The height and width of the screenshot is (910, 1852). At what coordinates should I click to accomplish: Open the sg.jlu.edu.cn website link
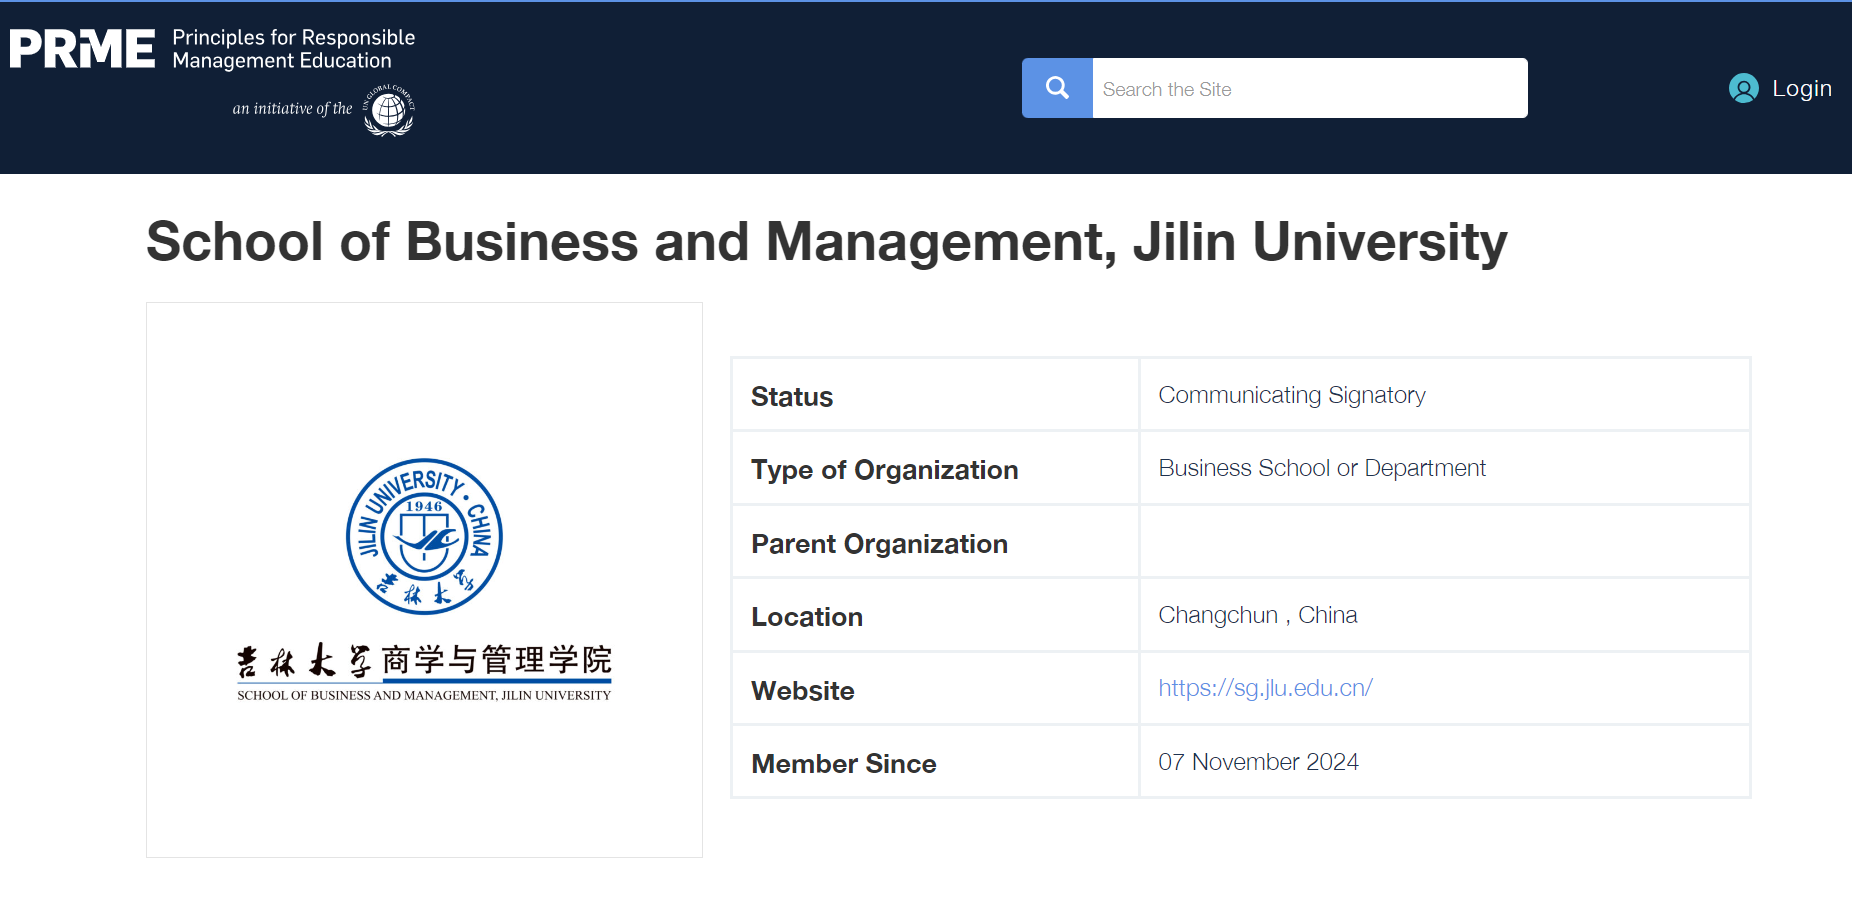[x=1265, y=688]
